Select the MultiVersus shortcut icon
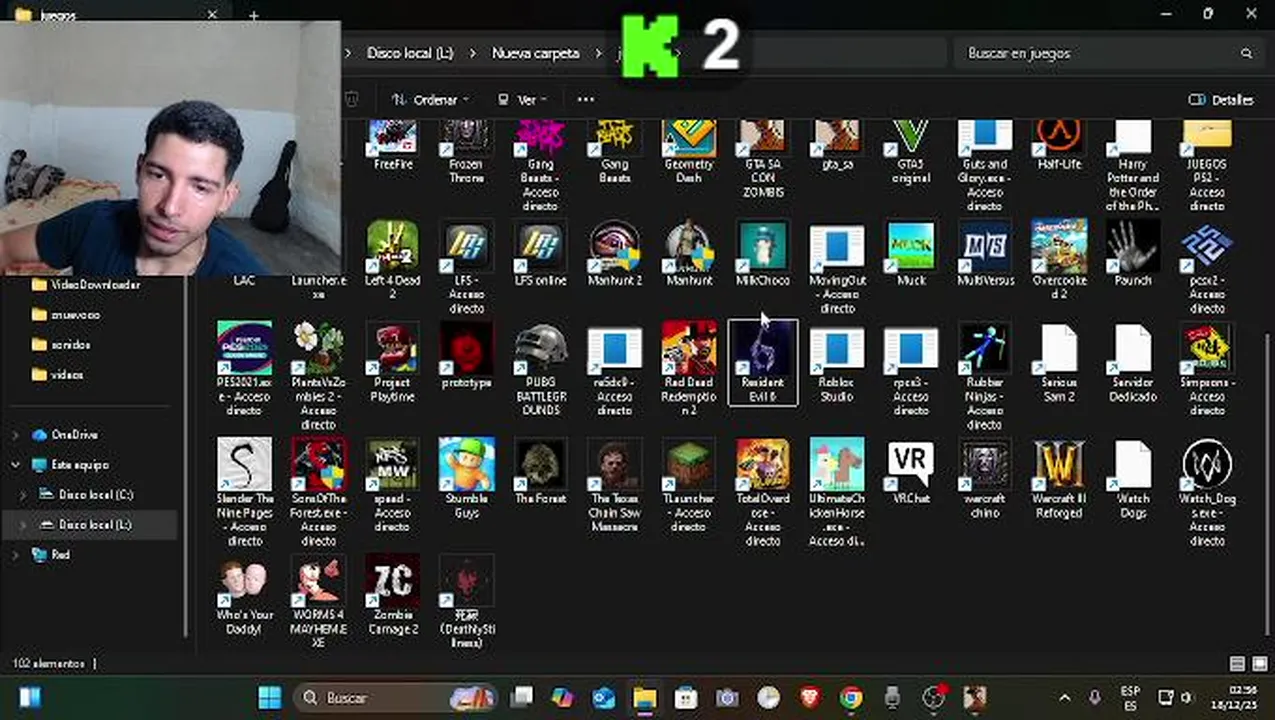Image resolution: width=1275 pixels, height=720 pixels. click(984, 254)
